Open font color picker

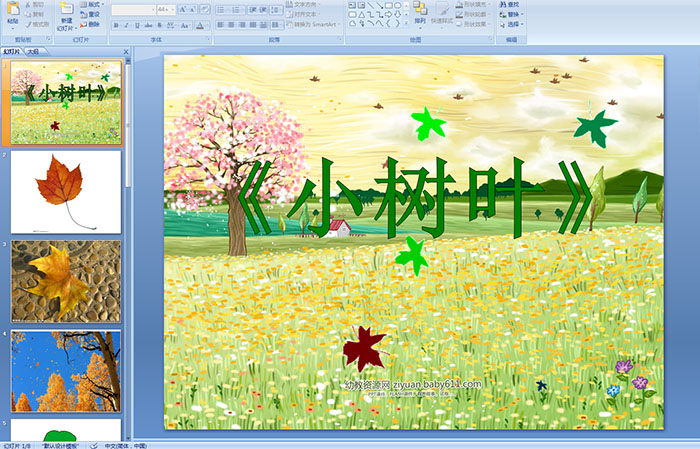(201, 25)
